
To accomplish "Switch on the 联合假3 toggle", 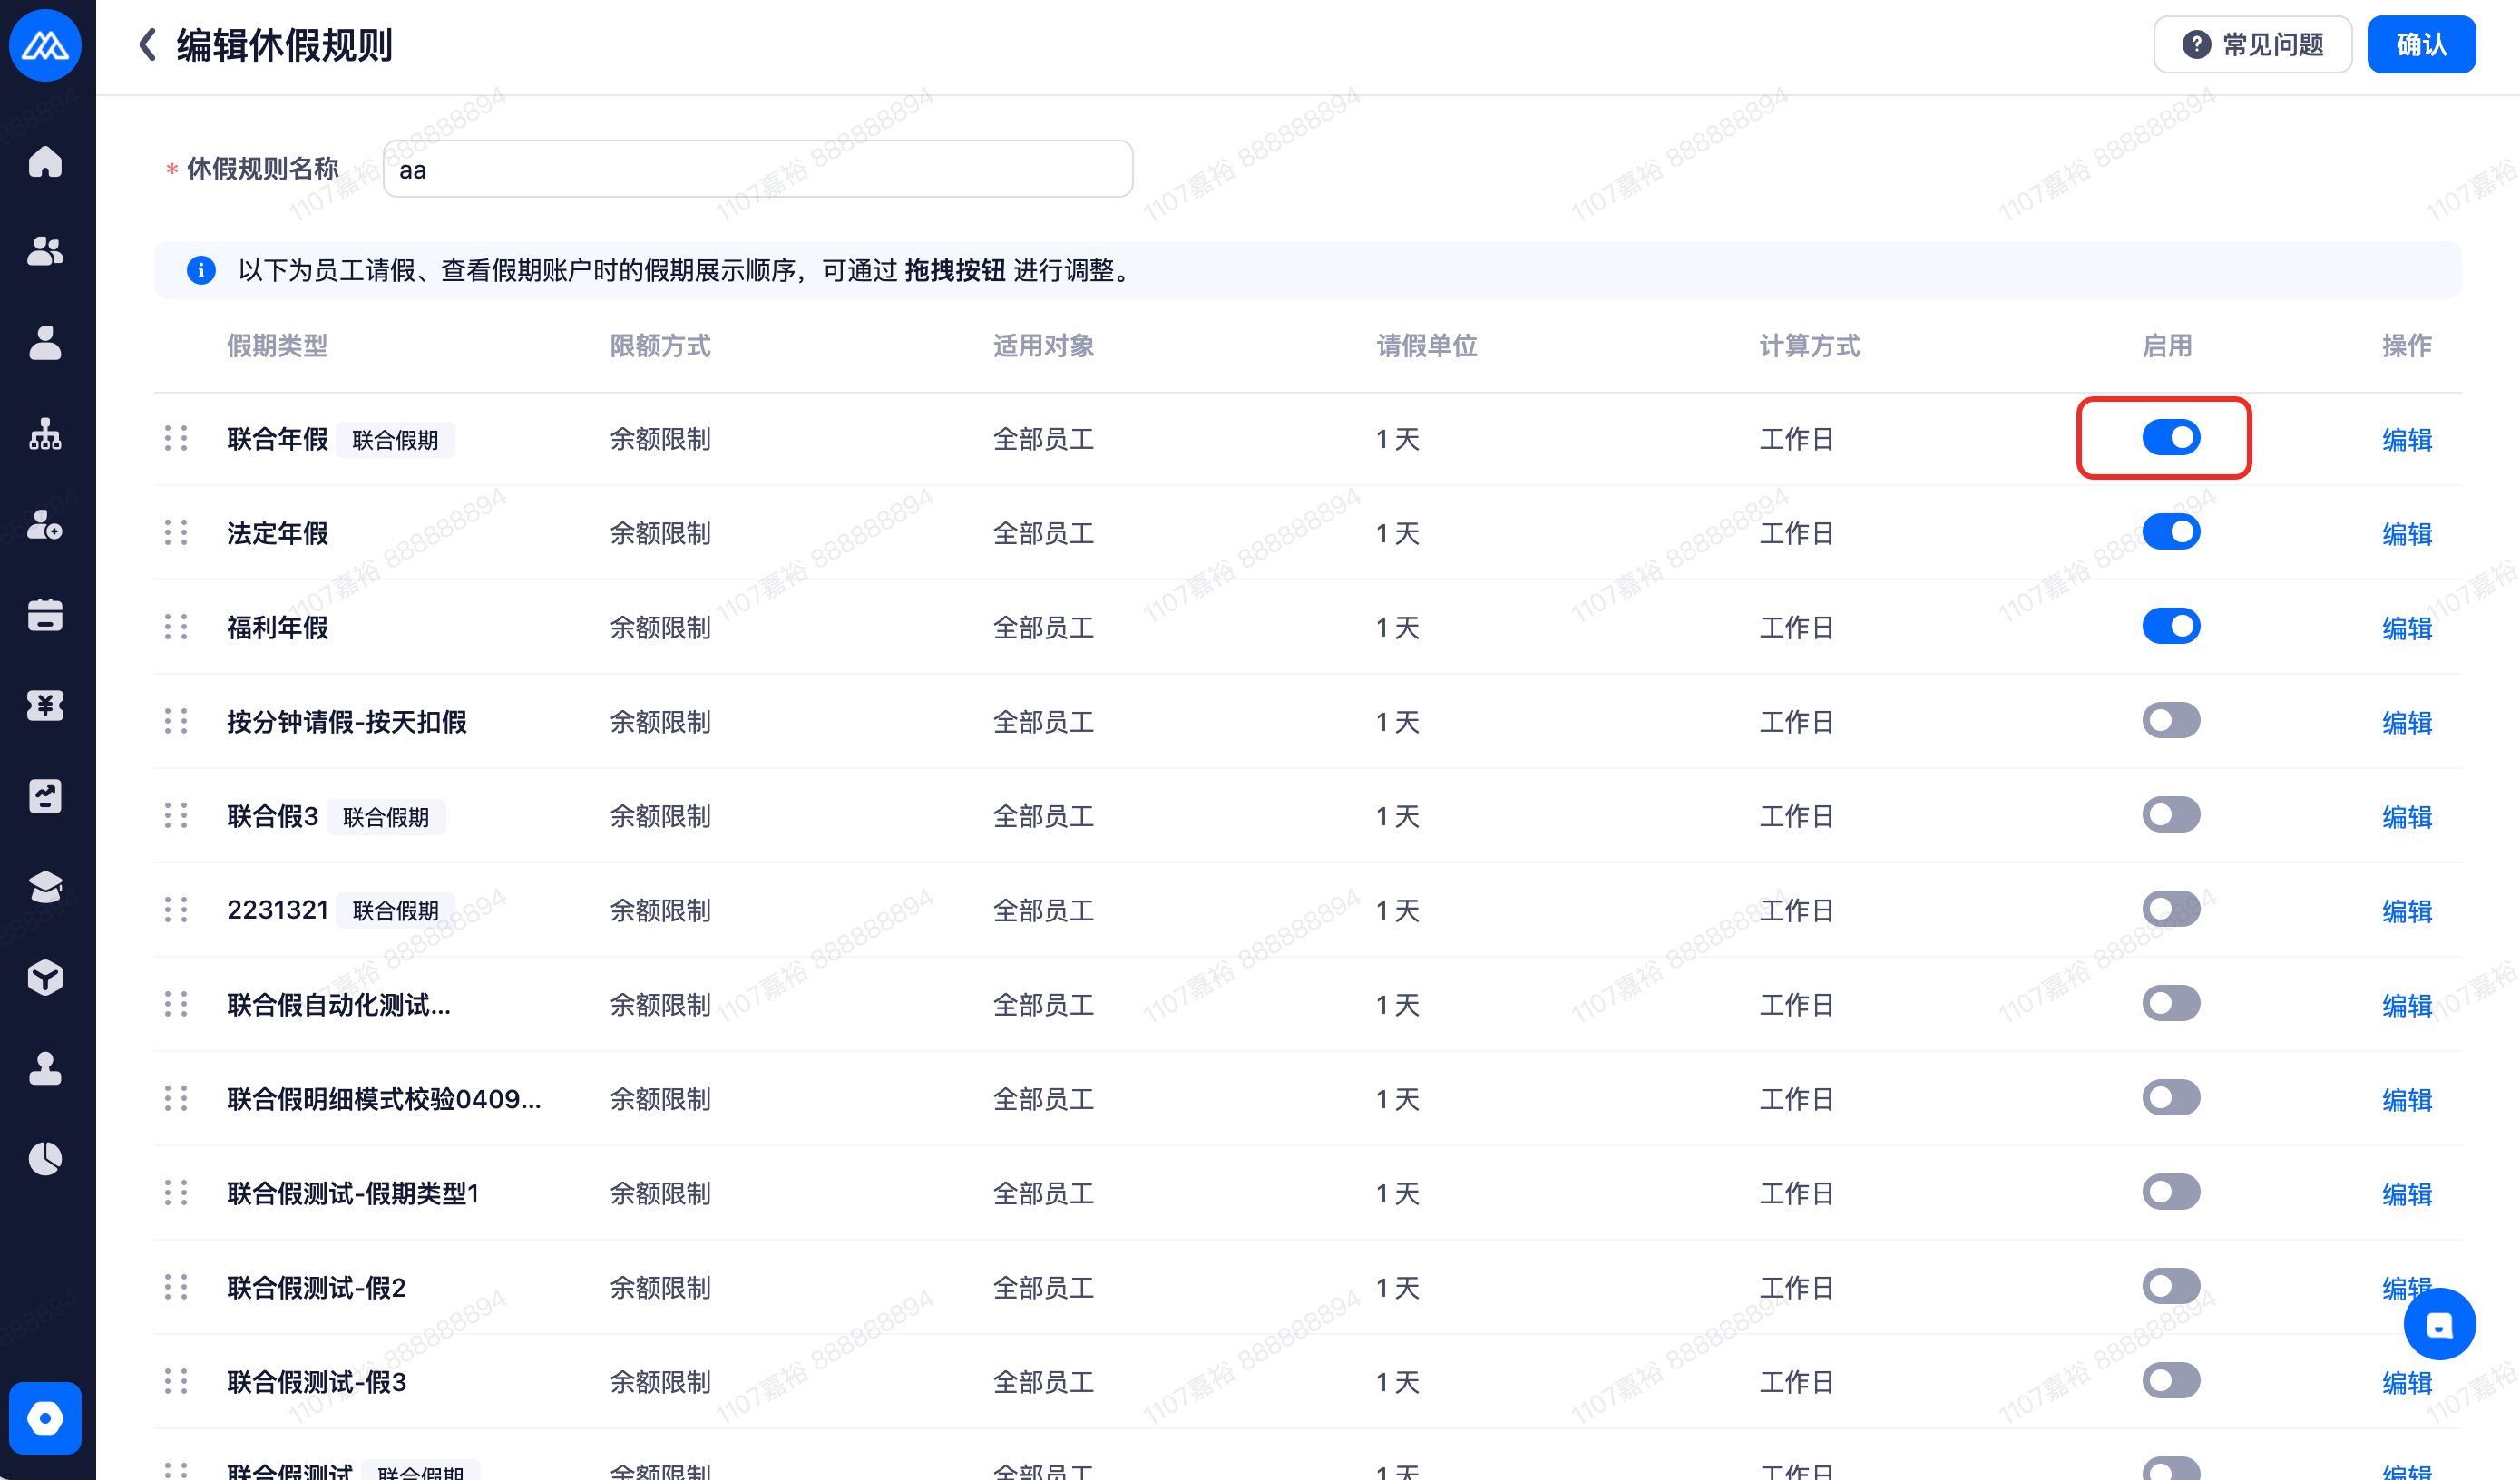I will (x=2170, y=815).
